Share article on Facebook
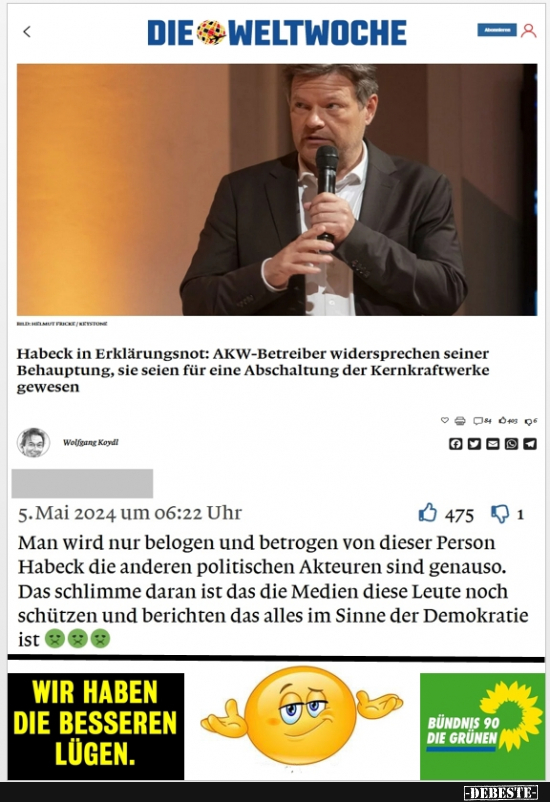550x802 pixels. pyautogui.click(x=455, y=443)
